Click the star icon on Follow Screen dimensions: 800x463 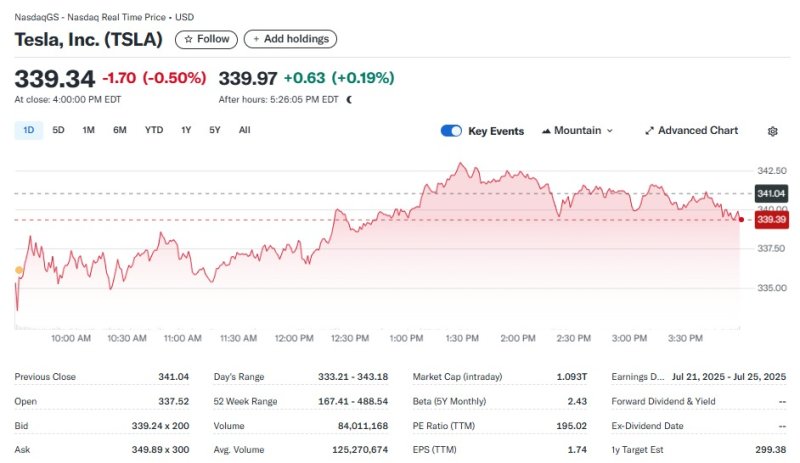[188, 39]
